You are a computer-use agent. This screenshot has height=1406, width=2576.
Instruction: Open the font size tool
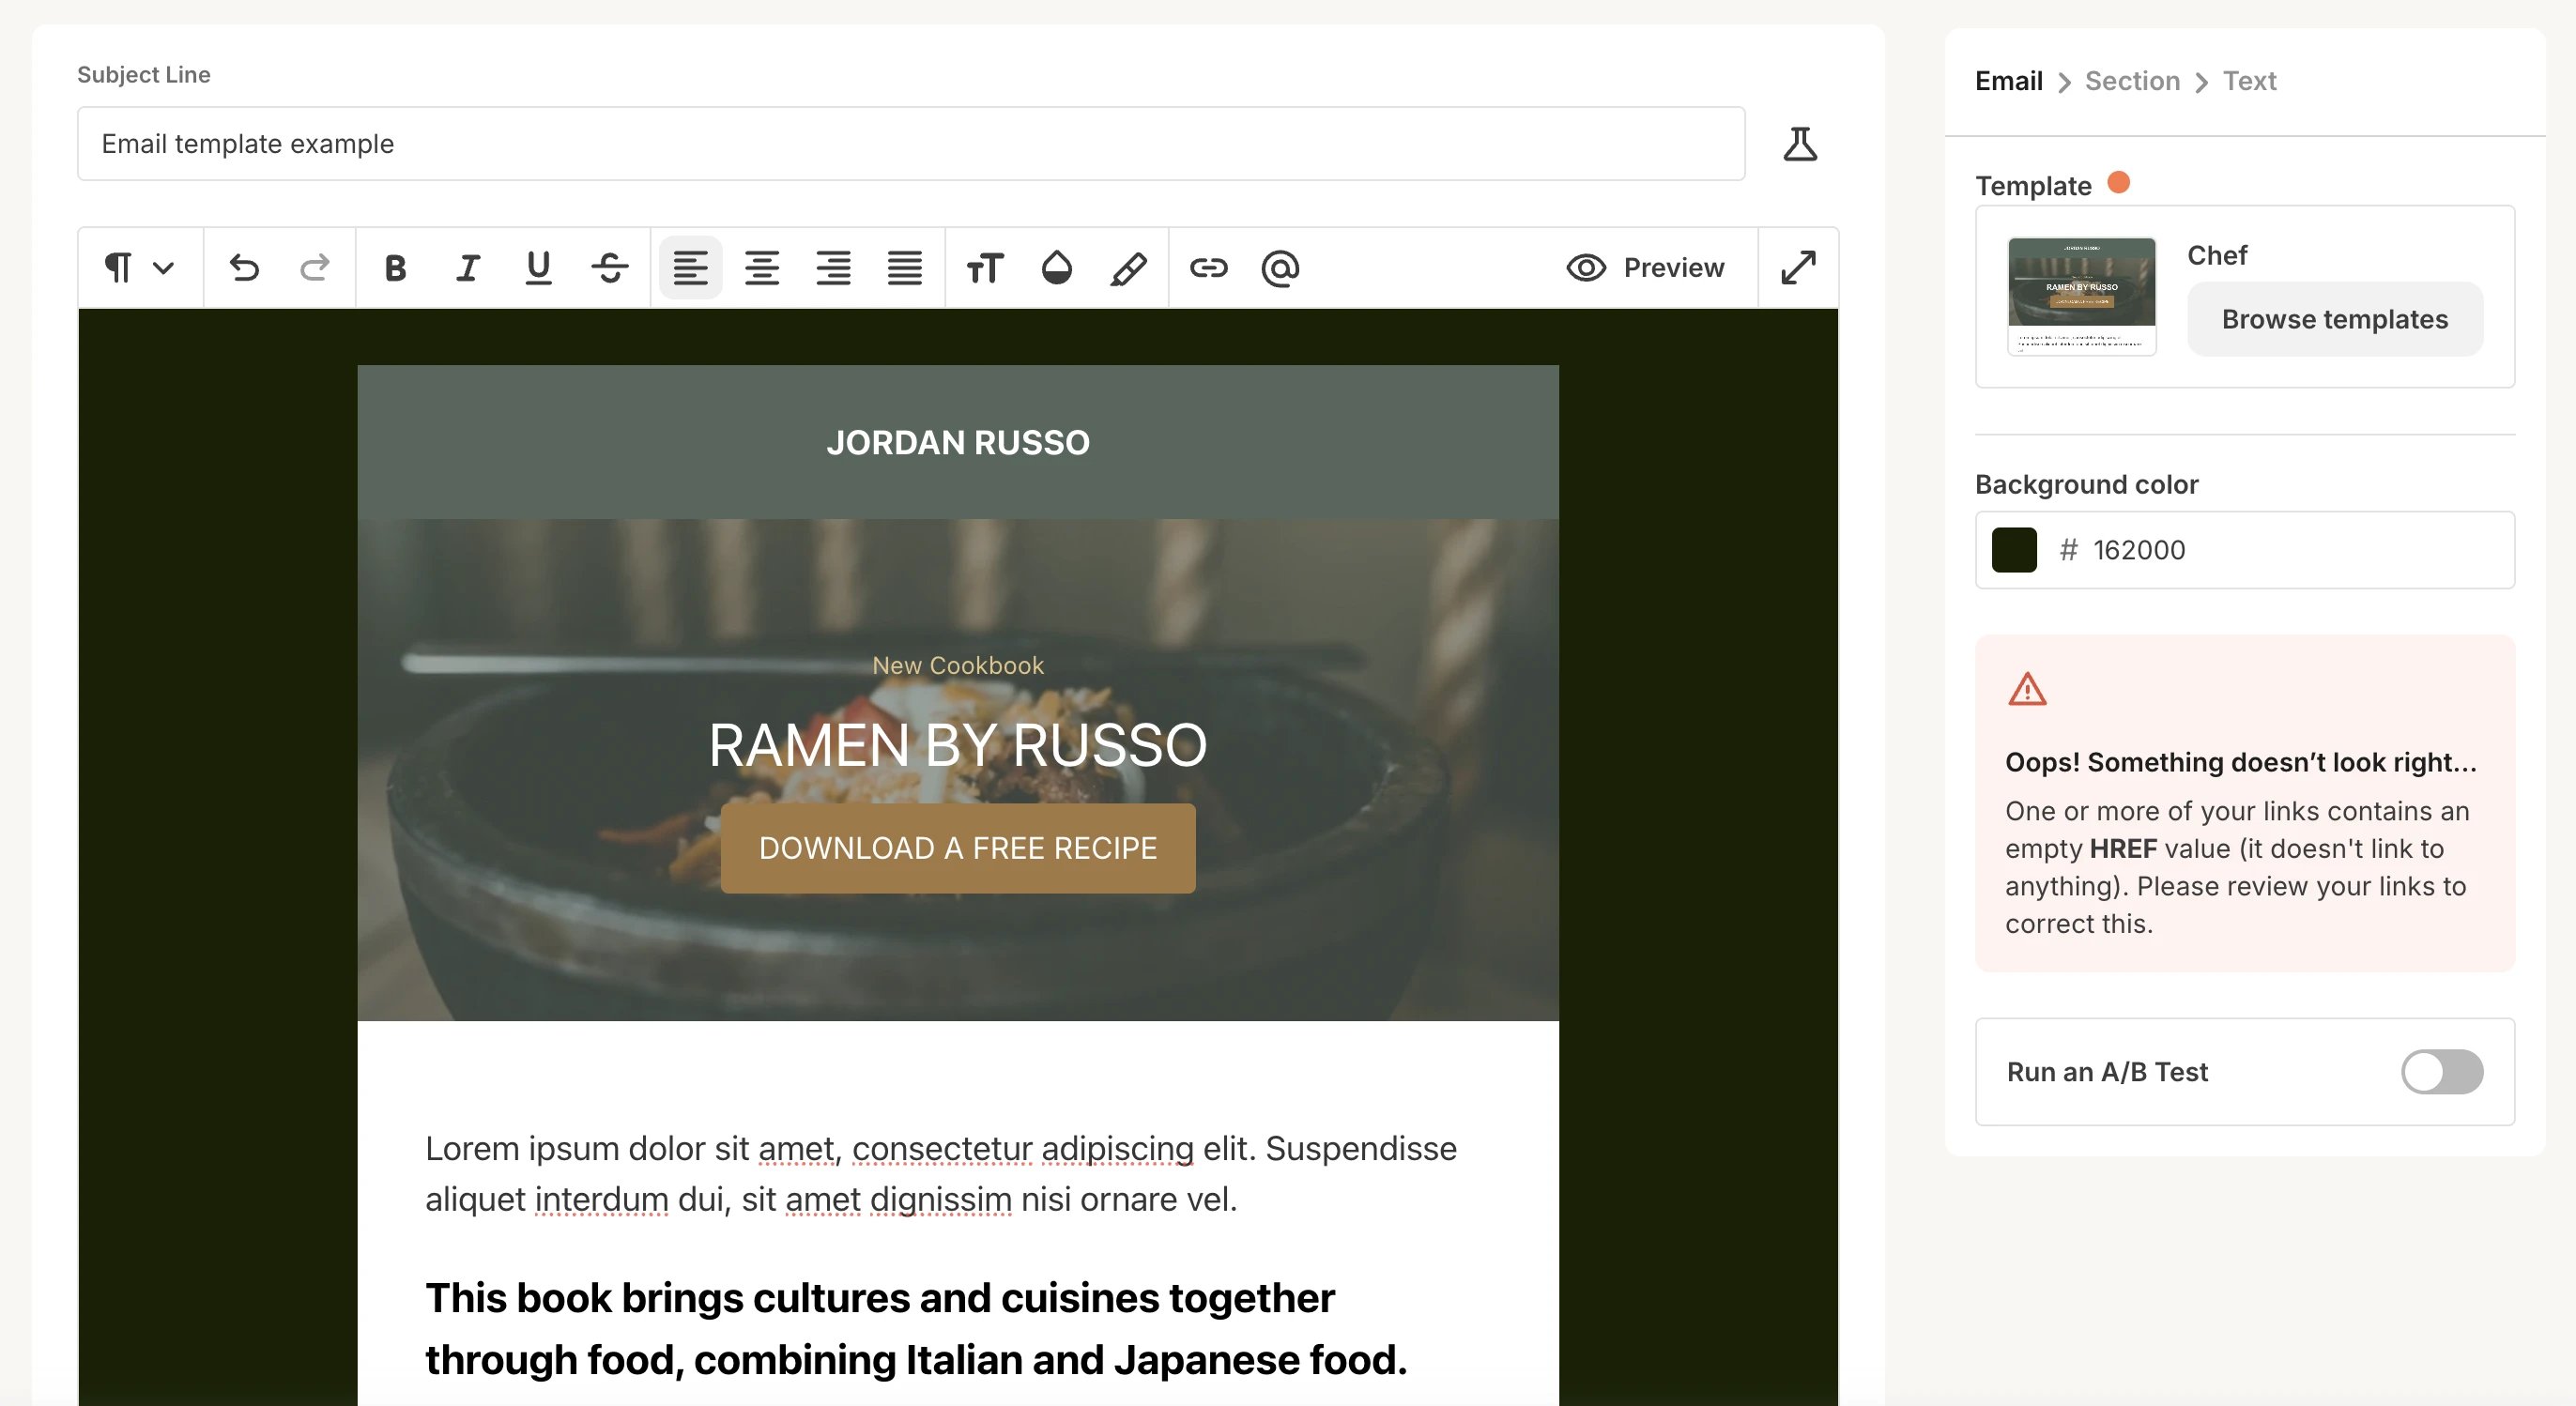pos(984,268)
